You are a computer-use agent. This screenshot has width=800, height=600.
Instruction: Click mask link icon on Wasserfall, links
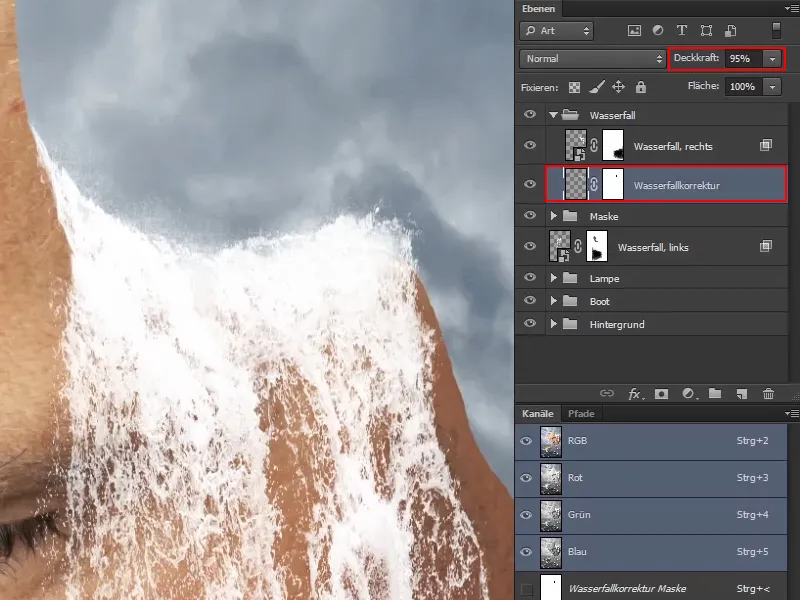tap(578, 246)
